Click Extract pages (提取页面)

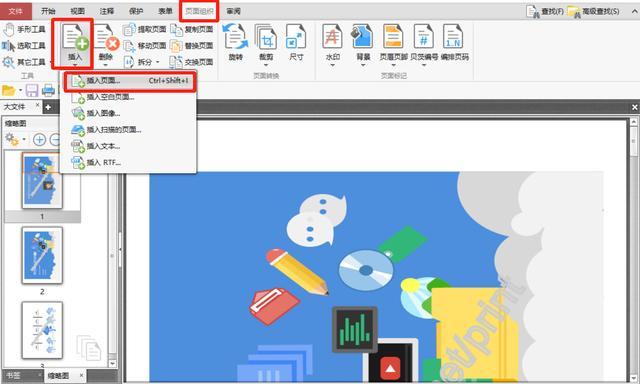point(145,29)
